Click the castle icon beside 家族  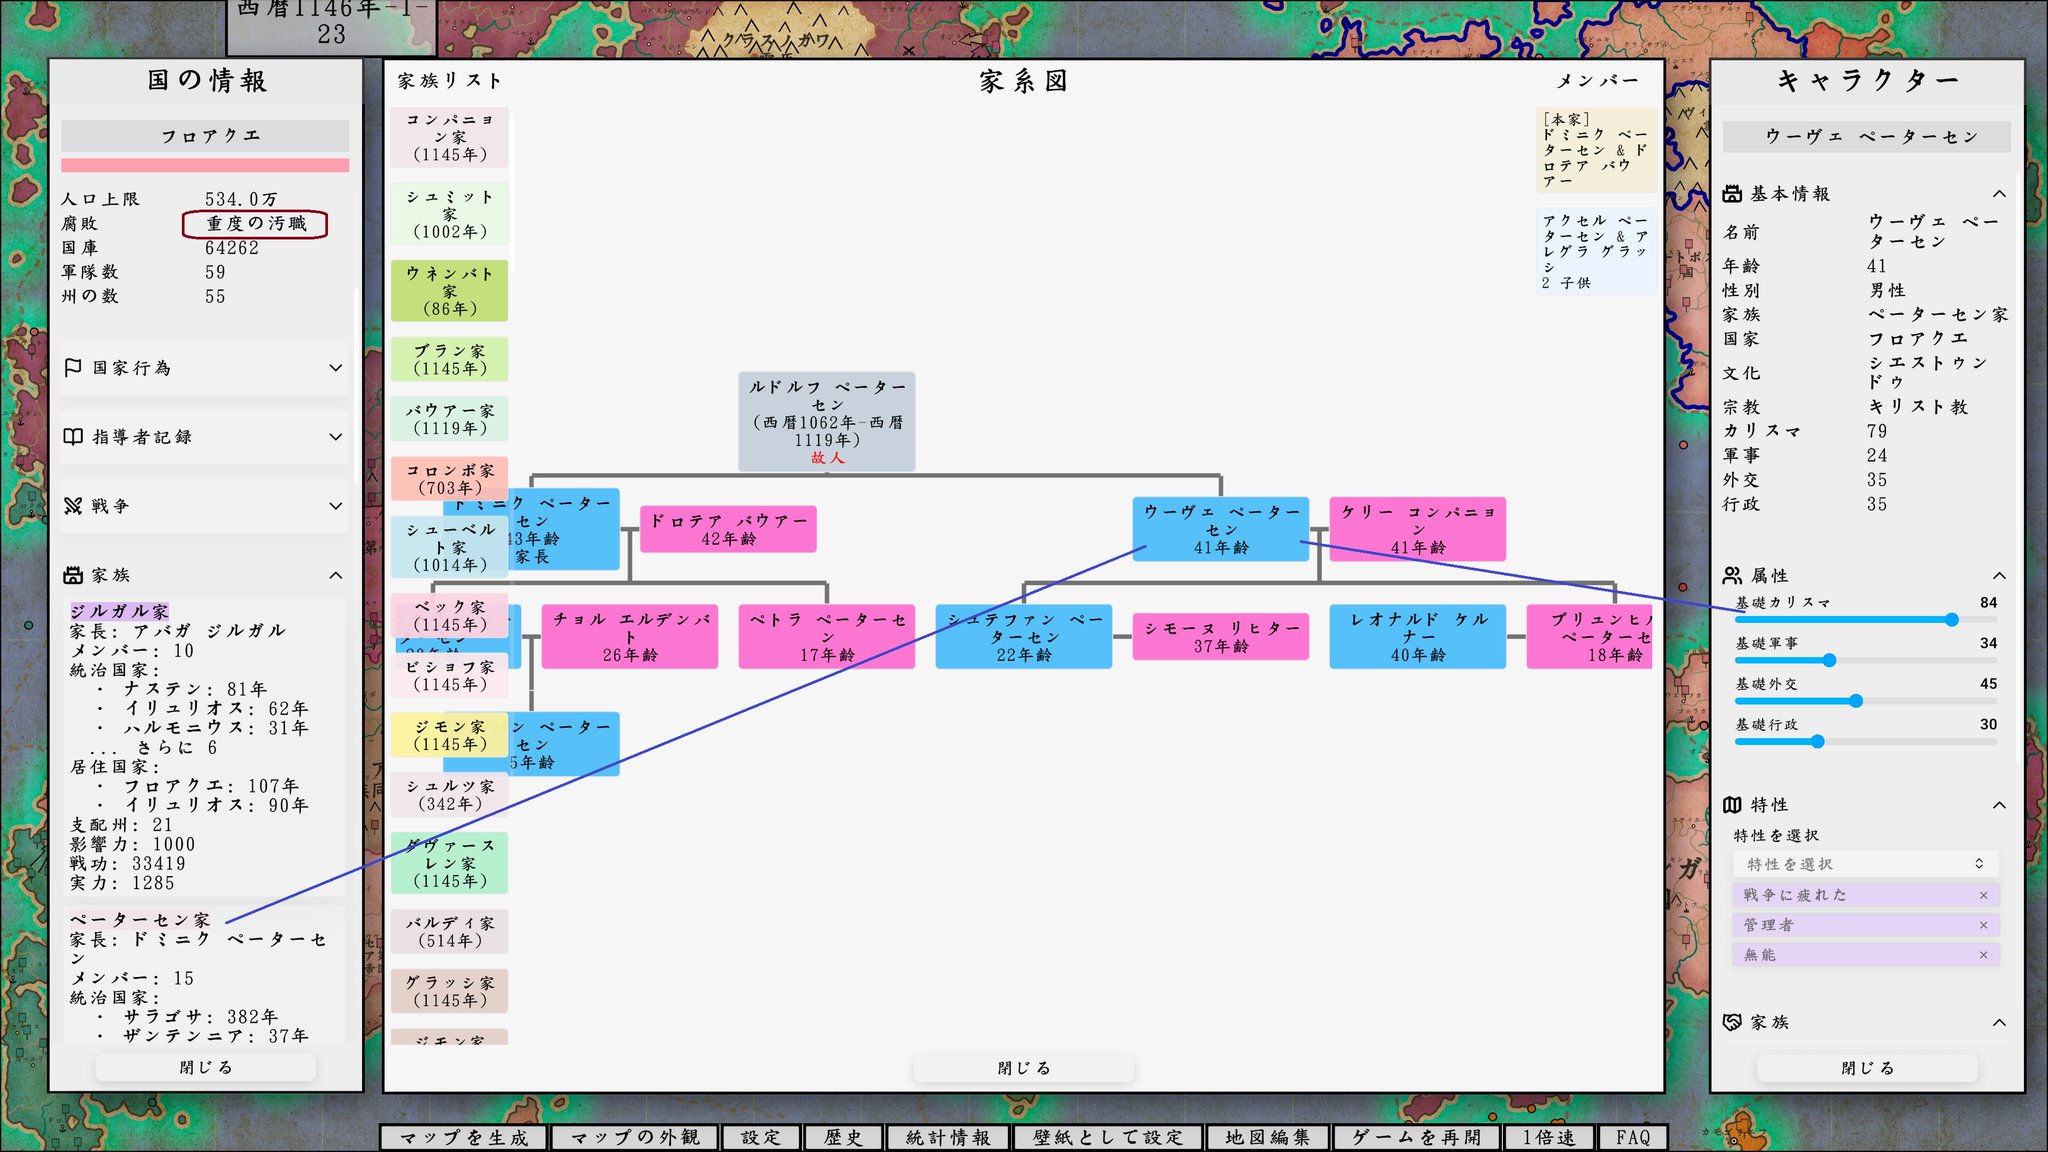pyautogui.click(x=73, y=575)
